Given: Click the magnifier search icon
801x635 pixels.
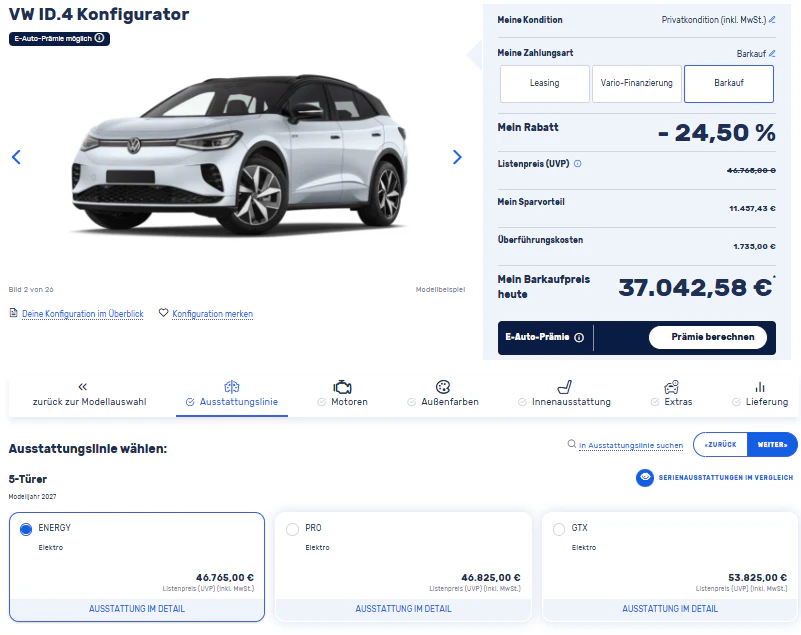Looking at the screenshot, I should 572,444.
